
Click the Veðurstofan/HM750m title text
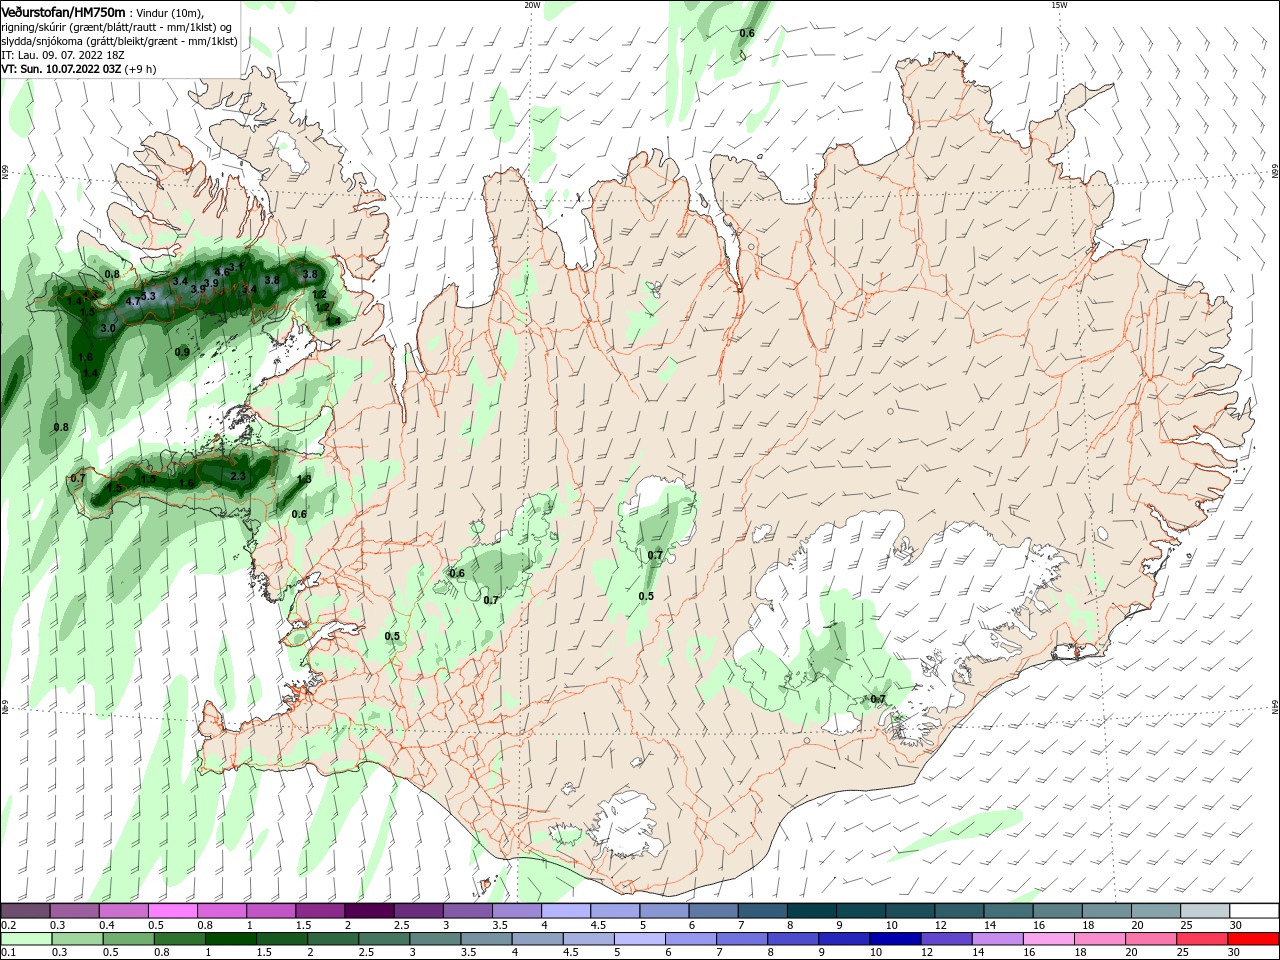[63, 12]
